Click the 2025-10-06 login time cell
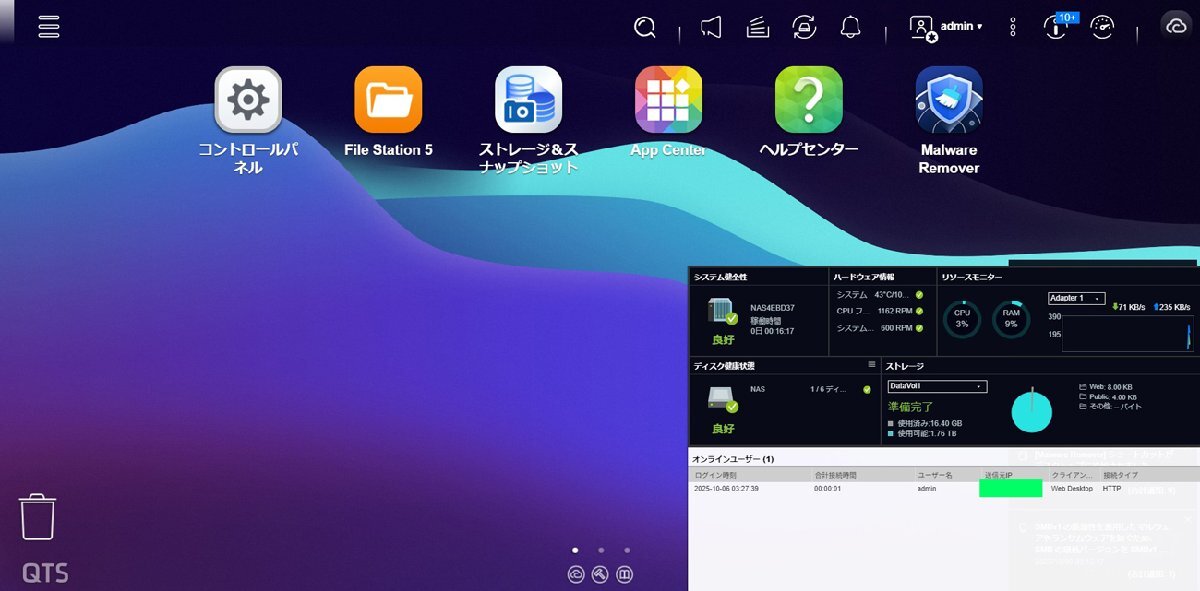 tap(726, 489)
